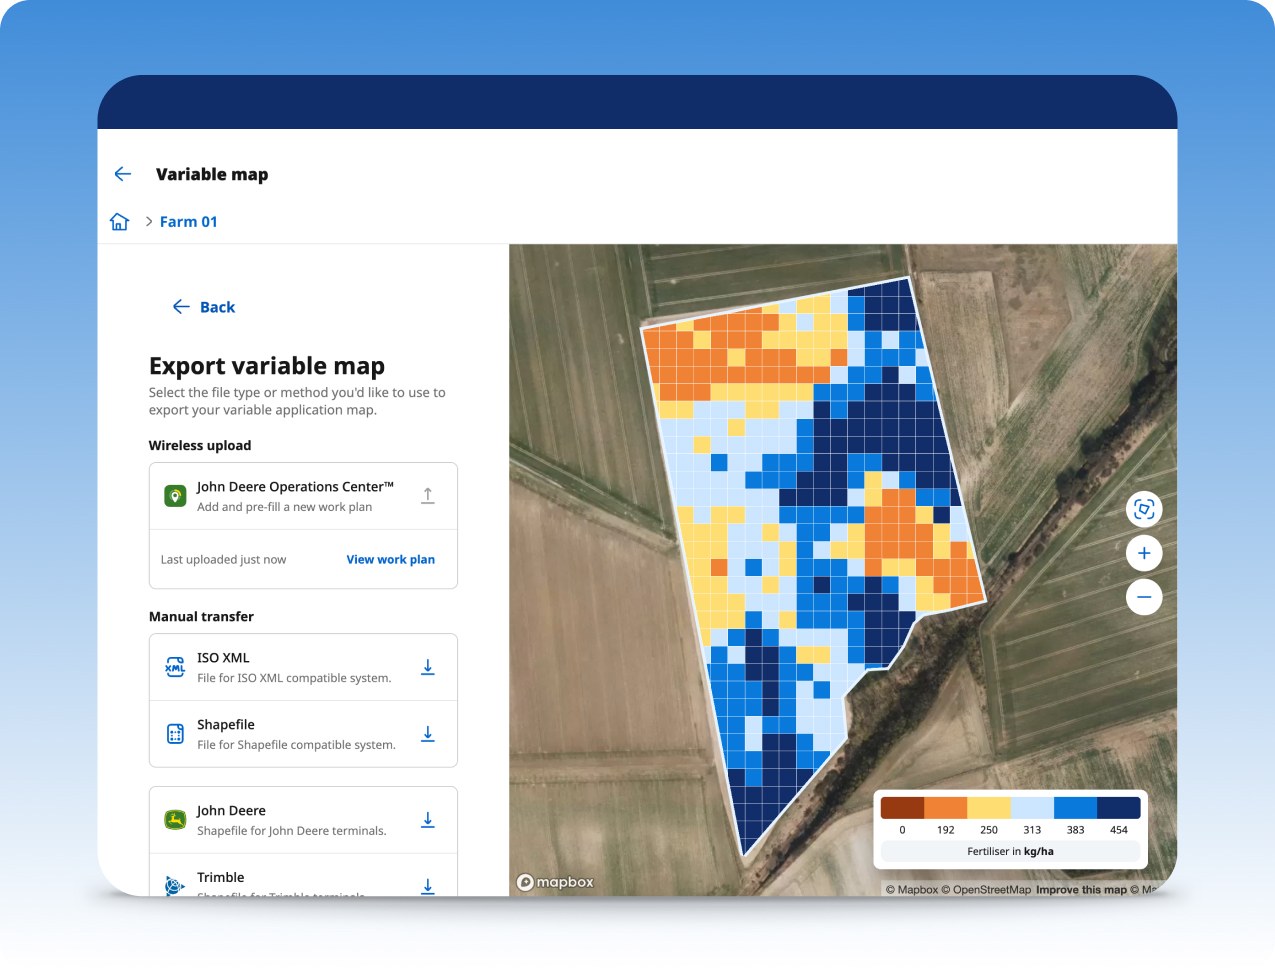Viewport: 1275px width, 972px height.
Task: Open the View work plan link
Action: (x=390, y=560)
